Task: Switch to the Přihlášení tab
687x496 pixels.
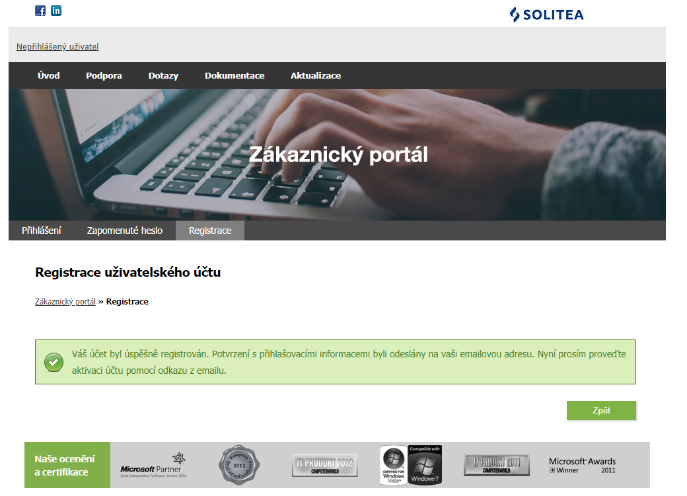Action: (x=42, y=230)
